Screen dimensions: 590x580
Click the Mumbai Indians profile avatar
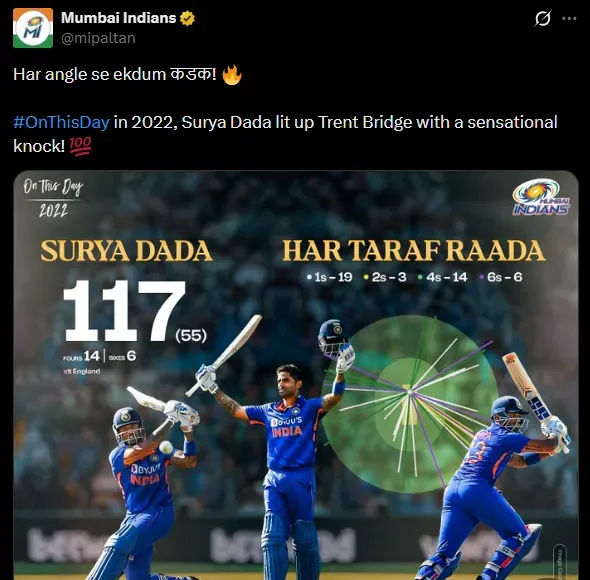(33, 28)
